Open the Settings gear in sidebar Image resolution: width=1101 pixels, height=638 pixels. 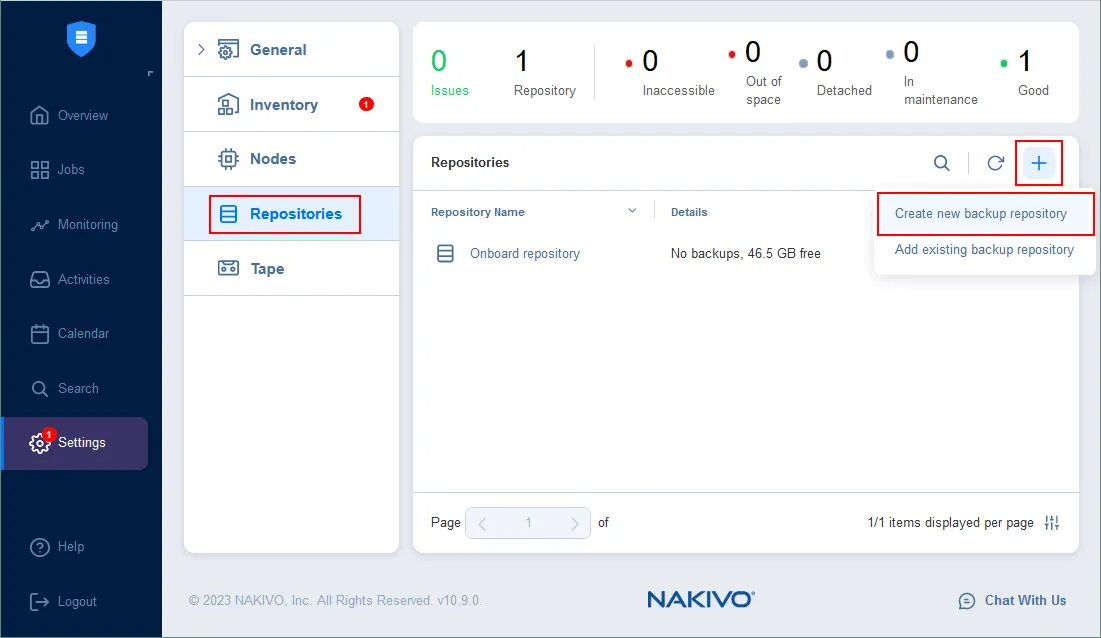click(x=40, y=443)
